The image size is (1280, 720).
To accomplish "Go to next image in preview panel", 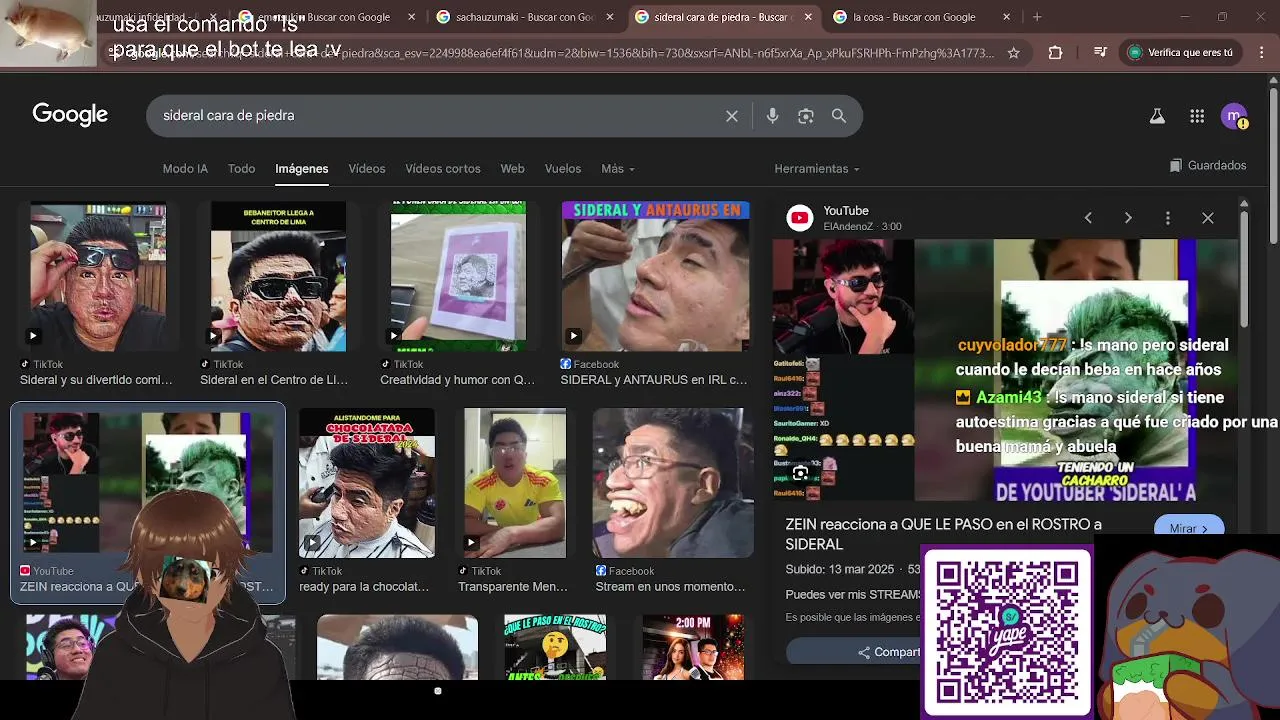I will pyautogui.click(x=1128, y=218).
